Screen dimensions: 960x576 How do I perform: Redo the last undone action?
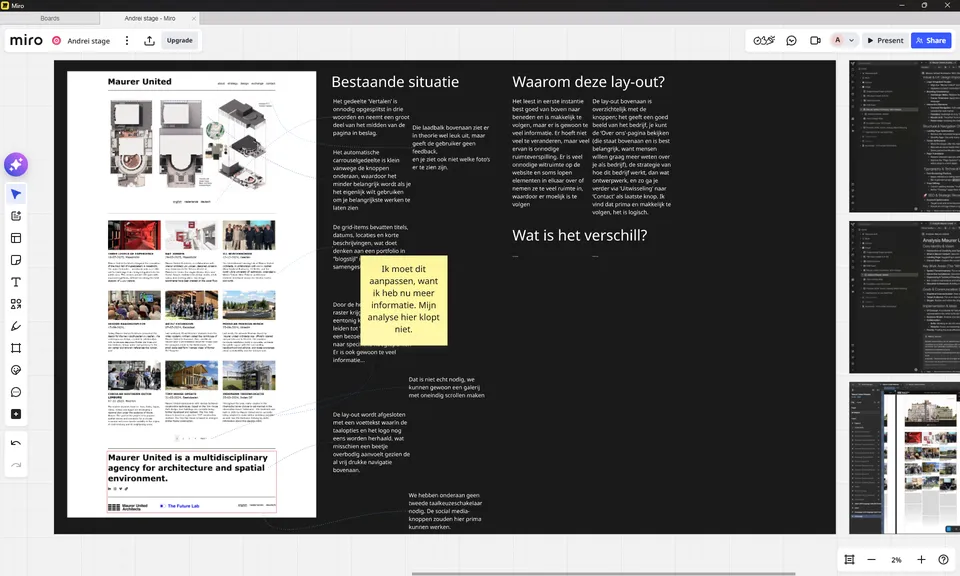tap(16, 465)
